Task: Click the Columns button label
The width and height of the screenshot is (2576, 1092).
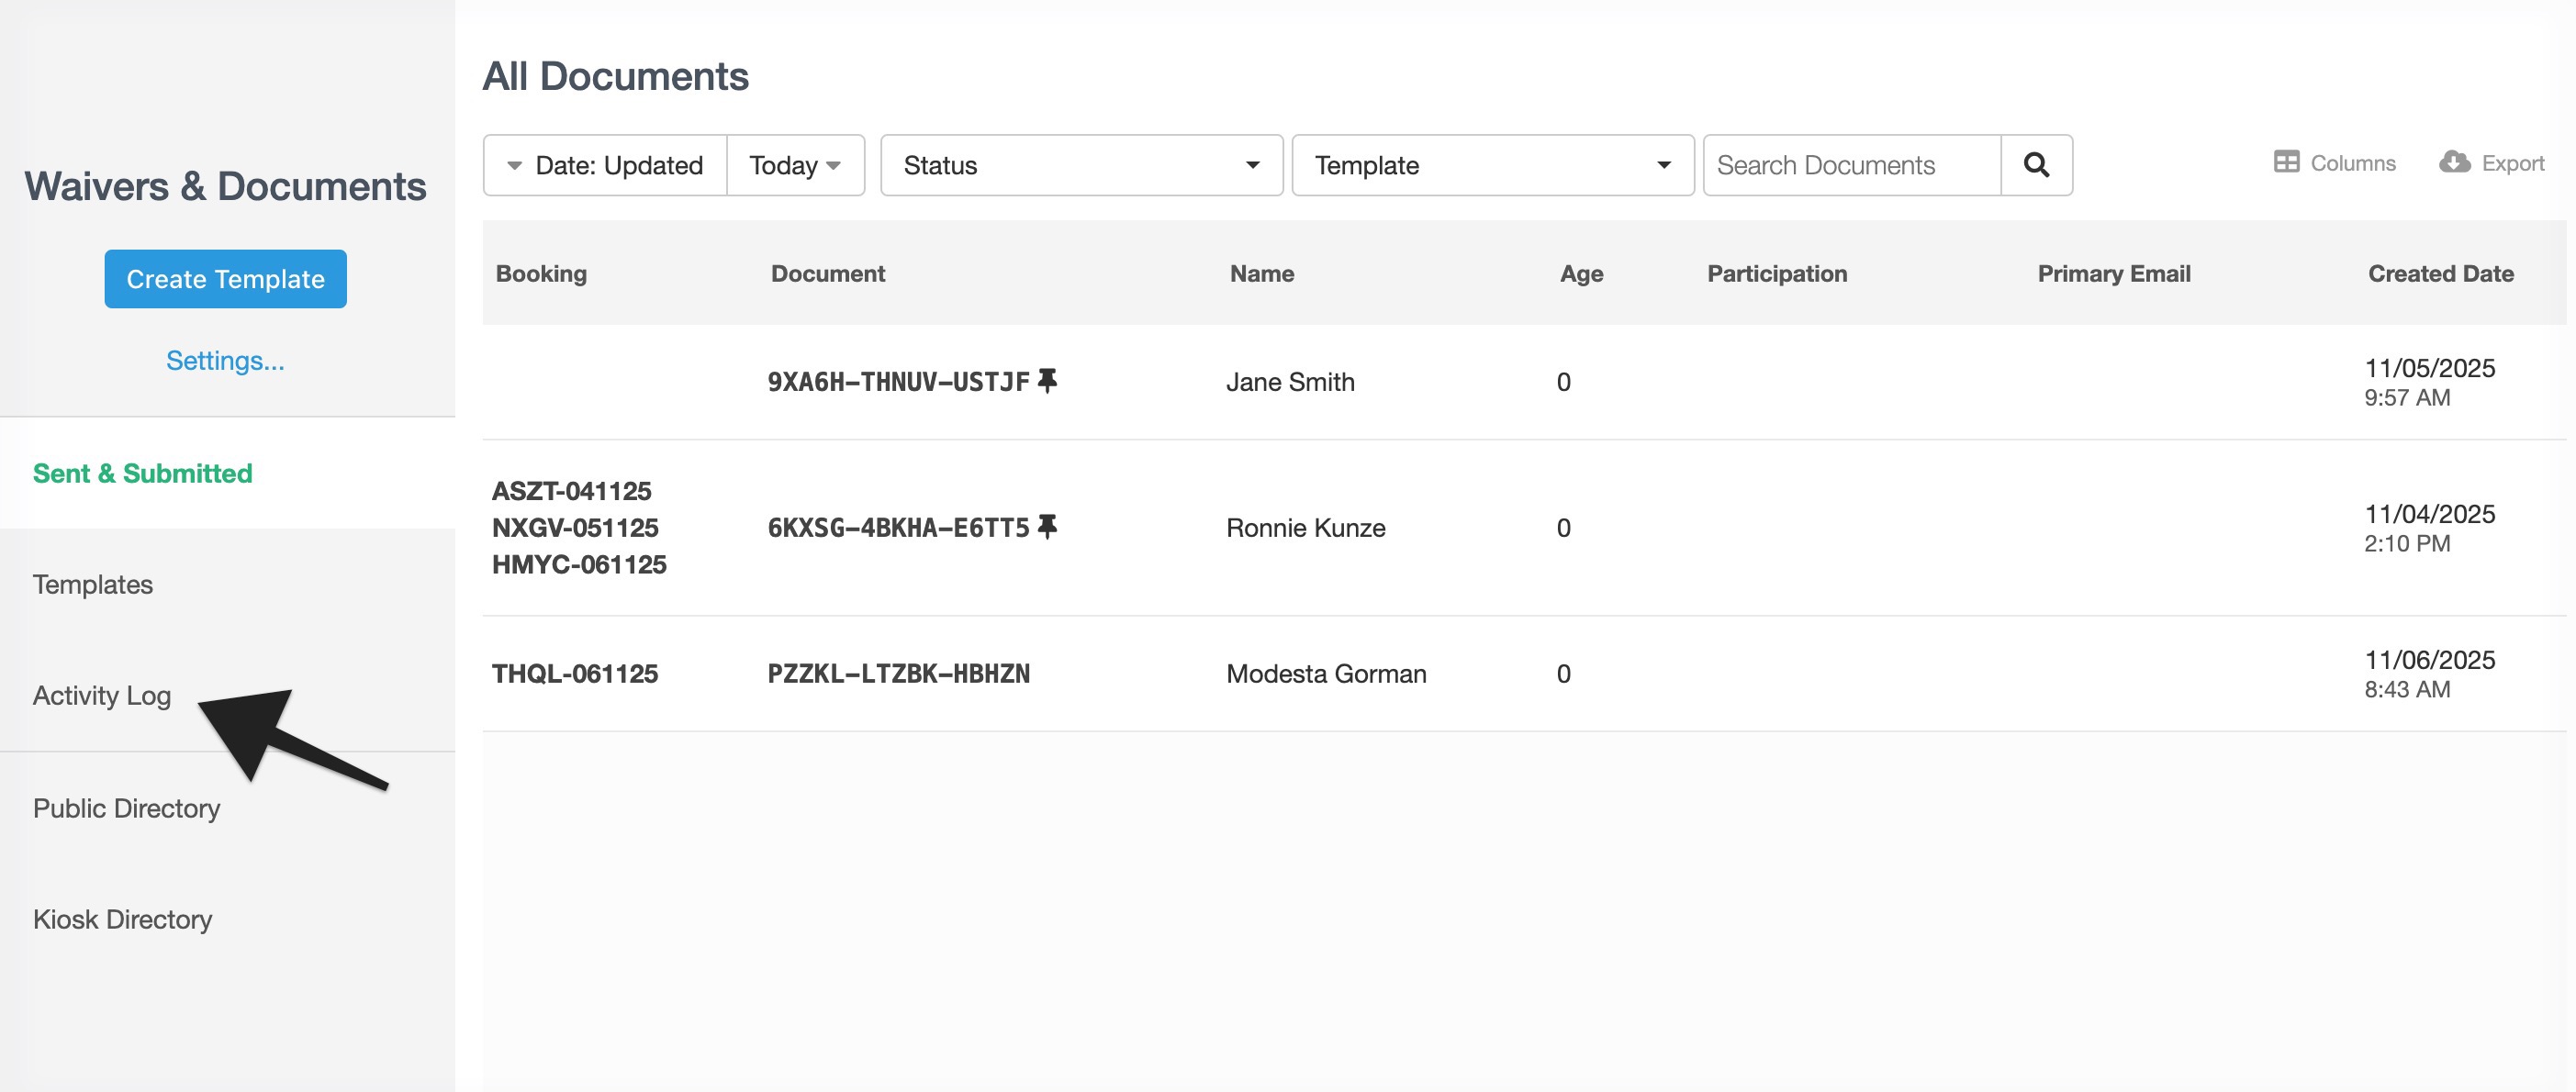Action: tap(2352, 163)
